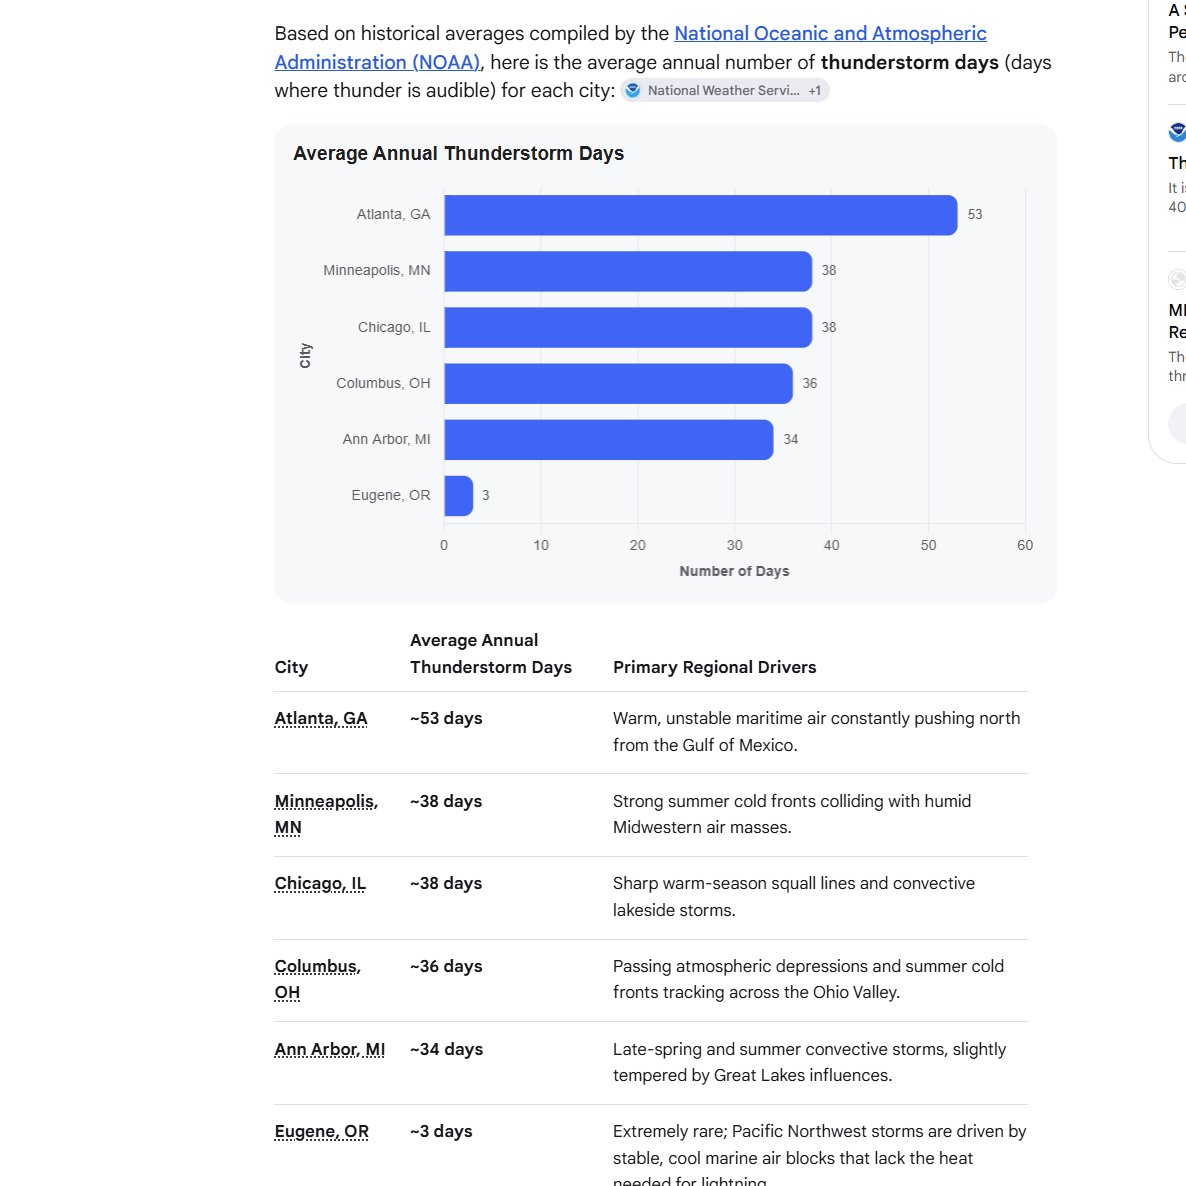
Task: Click 'tempered by Great Lakes influences.' text
Action: point(753,1076)
